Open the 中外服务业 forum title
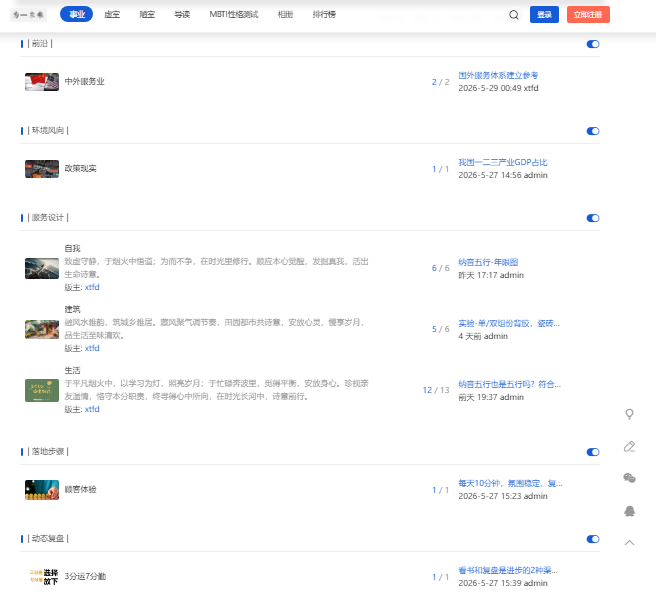 (x=84, y=82)
